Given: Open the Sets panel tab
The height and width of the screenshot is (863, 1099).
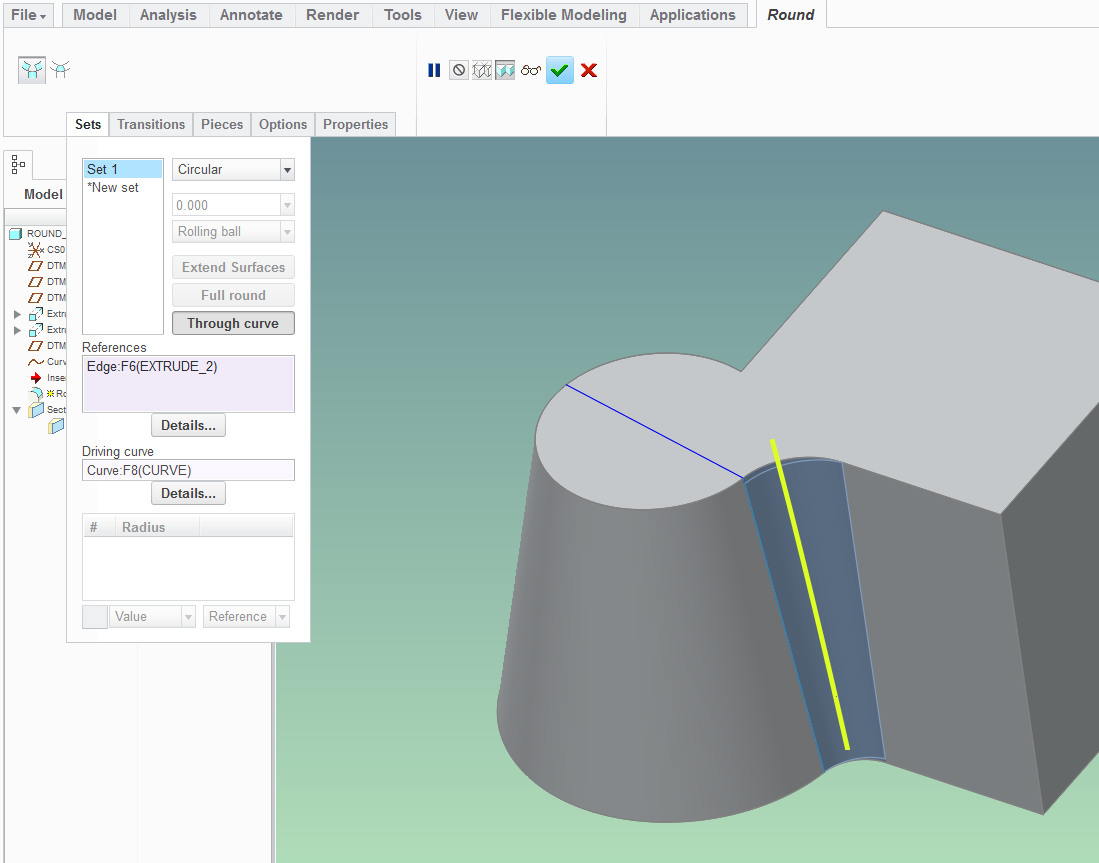Looking at the screenshot, I should click(88, 124).
